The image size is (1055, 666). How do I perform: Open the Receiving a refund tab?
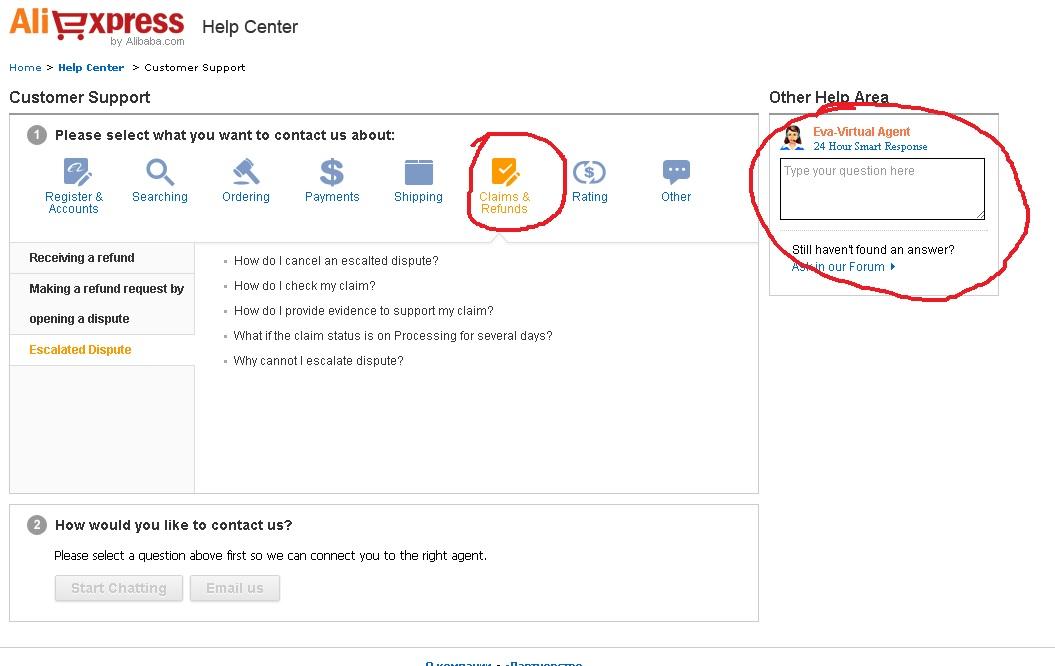pos(102,258)
